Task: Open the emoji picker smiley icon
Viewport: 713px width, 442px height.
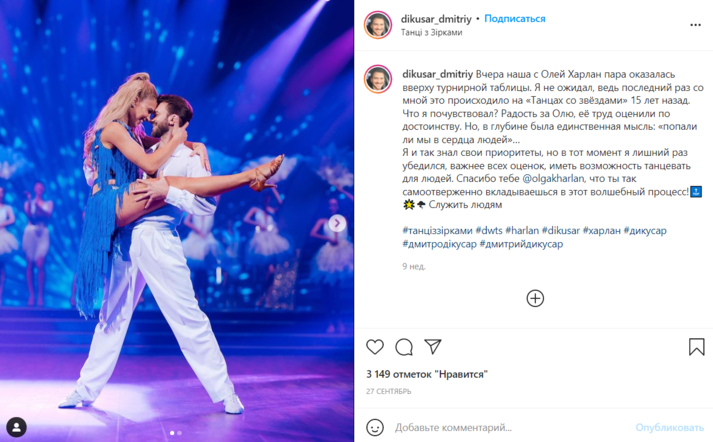Action: tap(375, 427)
